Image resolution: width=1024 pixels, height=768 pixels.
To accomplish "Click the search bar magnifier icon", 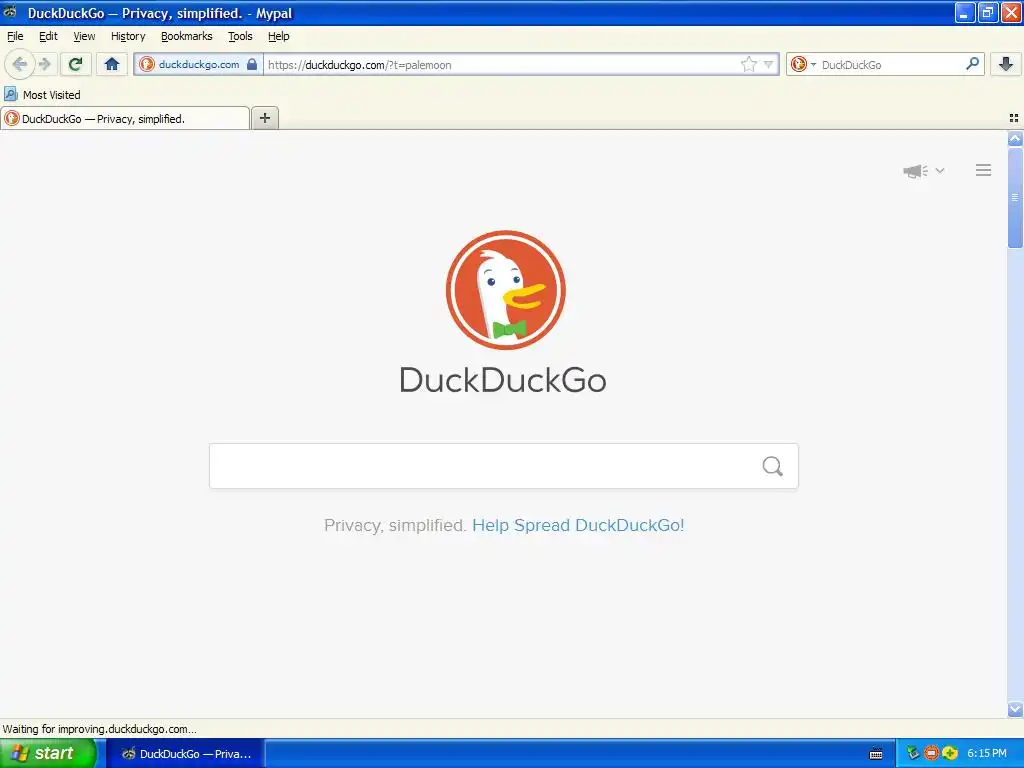I will (x=972, y=64).
